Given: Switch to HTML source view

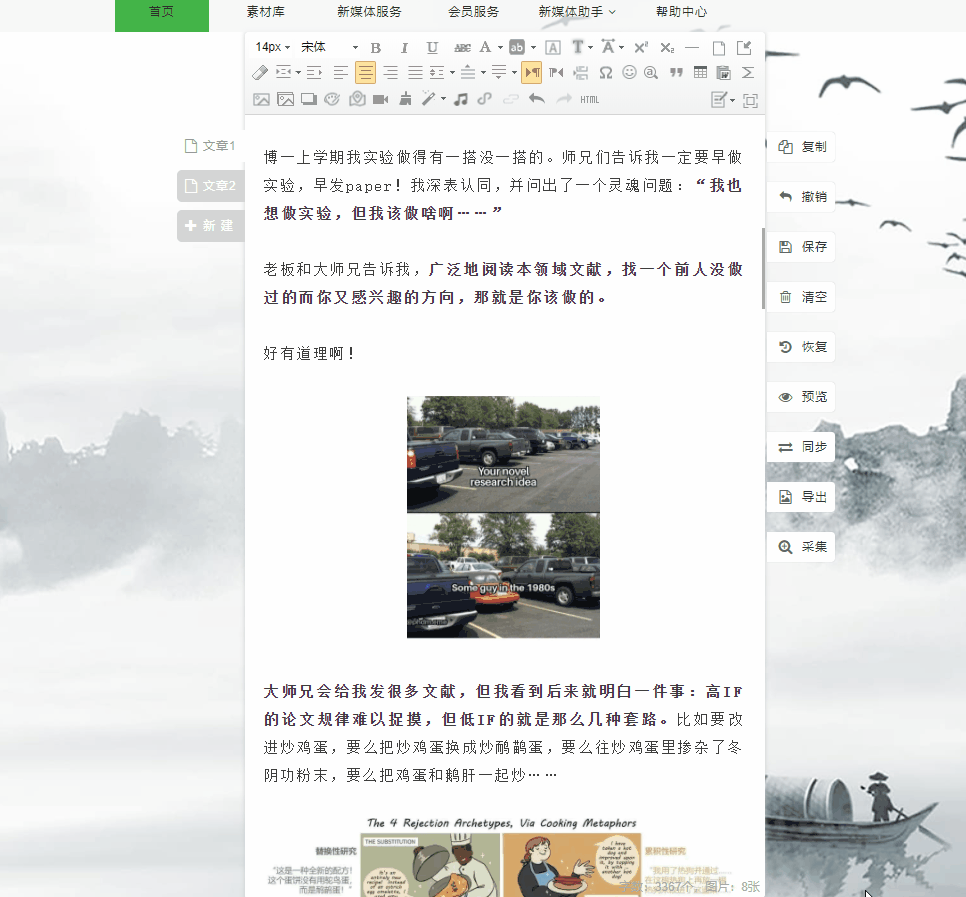Looking at the screenshot, I should (588, 99).
